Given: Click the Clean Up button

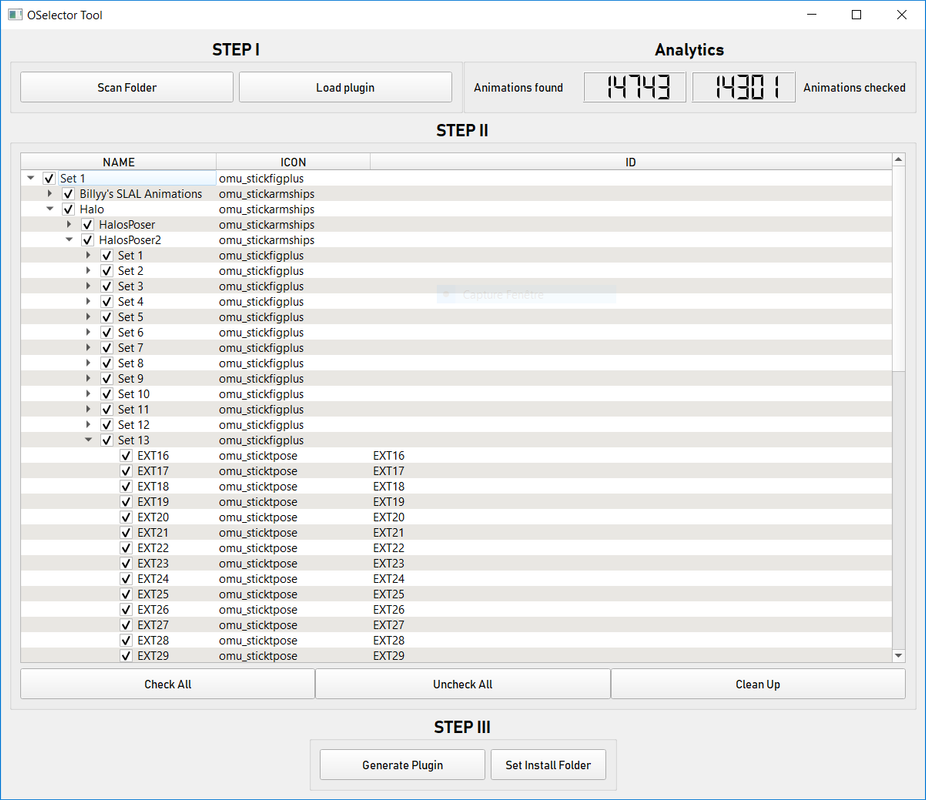Looking at the screenshot, I should click(757, 684).
